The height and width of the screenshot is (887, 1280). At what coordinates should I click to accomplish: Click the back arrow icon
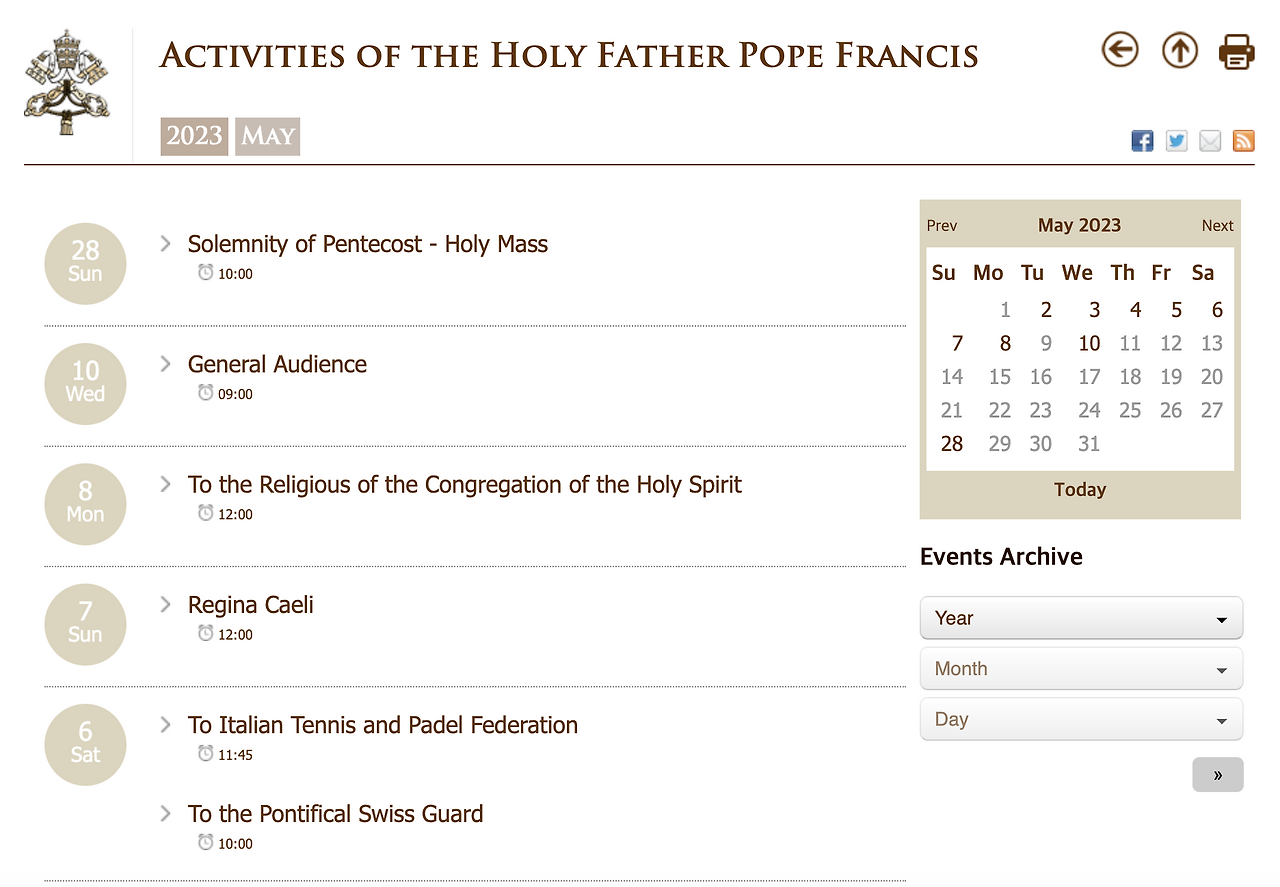coord(1120,49)
